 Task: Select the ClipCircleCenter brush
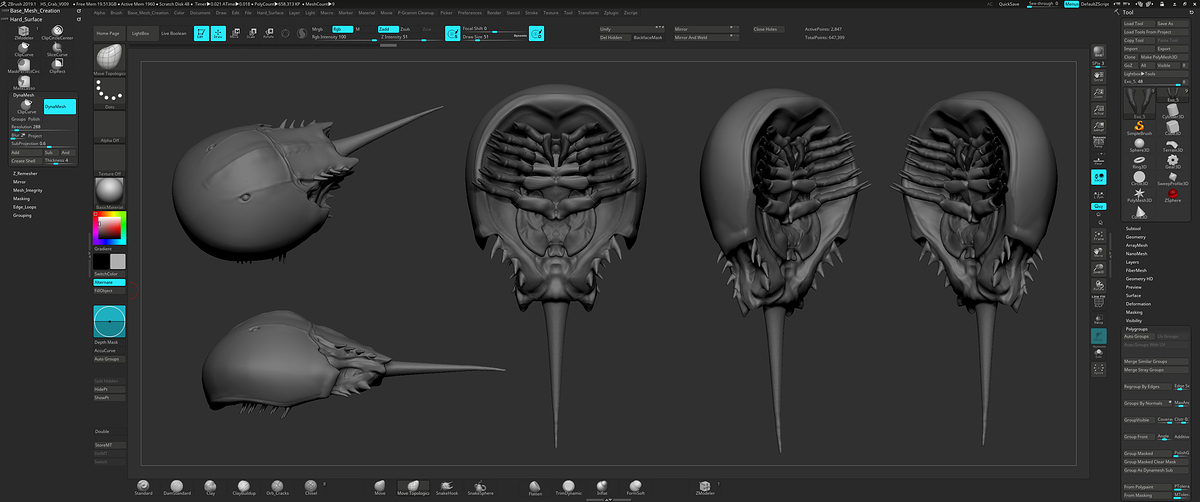(x=58, y=31)
